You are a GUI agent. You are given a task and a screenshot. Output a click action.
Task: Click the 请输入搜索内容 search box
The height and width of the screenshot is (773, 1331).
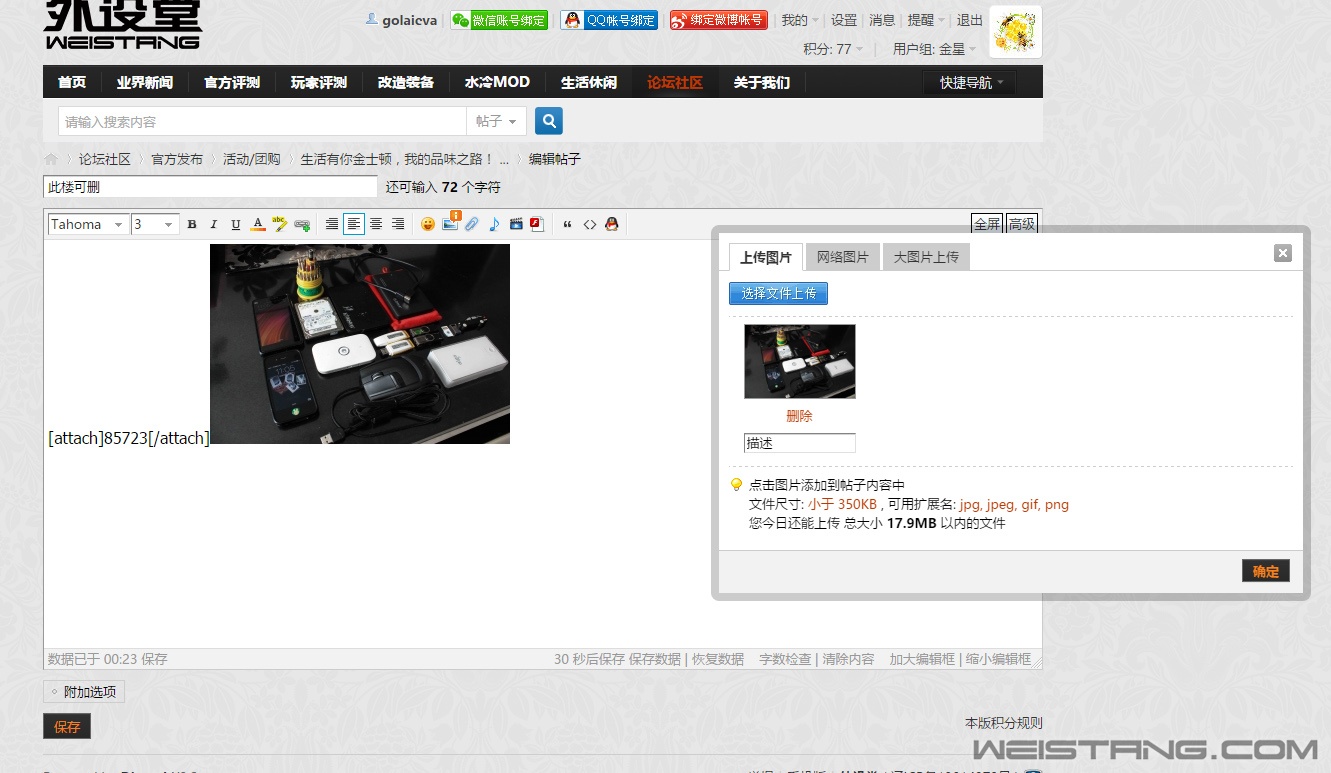pyautogui.click(x=262, y=121)
